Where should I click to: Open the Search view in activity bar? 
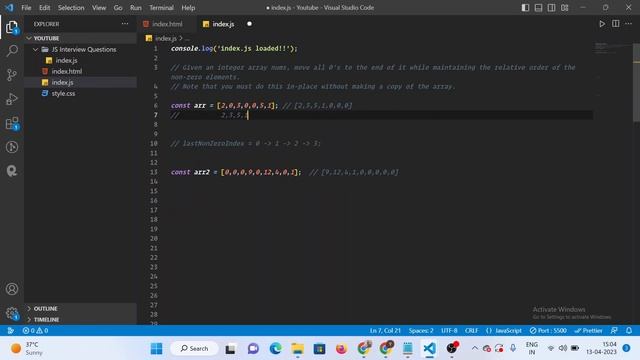pos(12,51)
